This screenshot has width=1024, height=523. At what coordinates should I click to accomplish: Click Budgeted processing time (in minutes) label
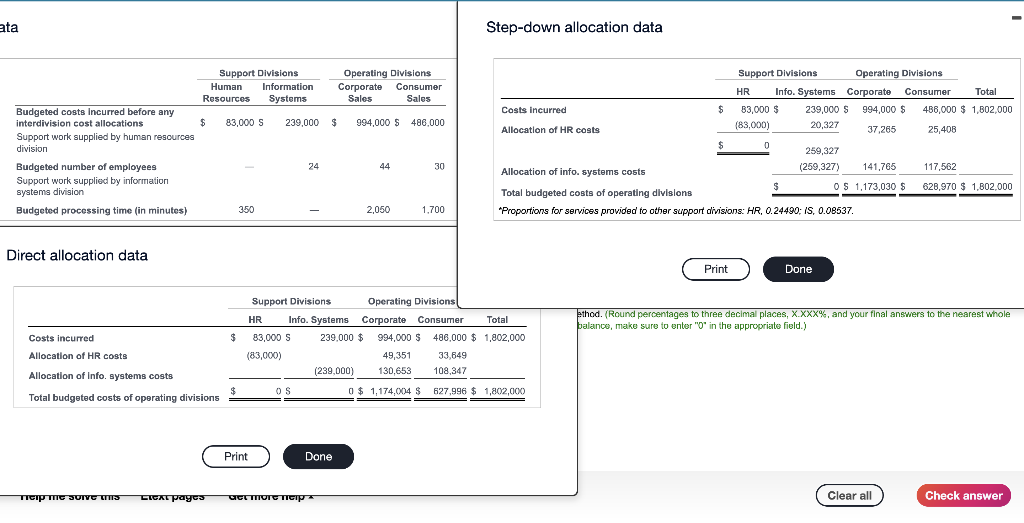pos(101,210)
